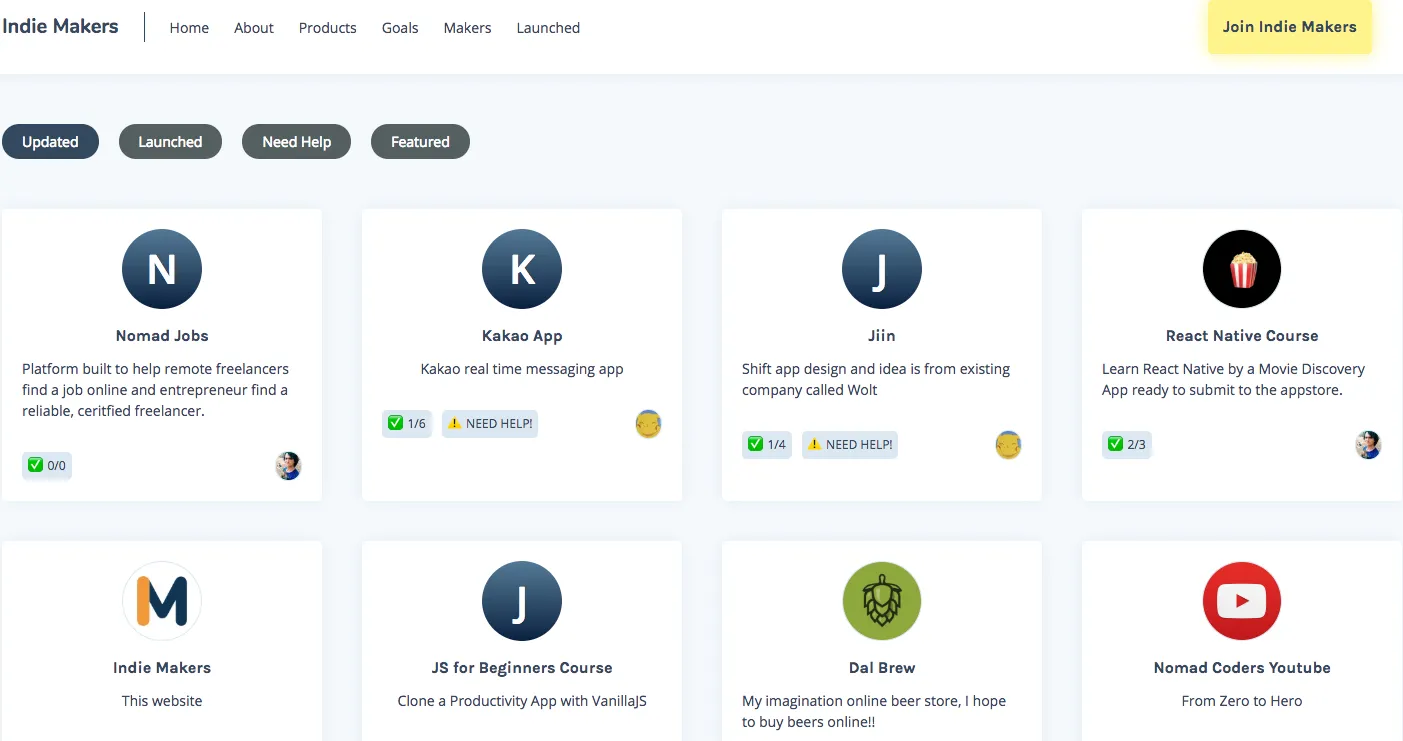Go to the Goals navigation link

coord(400,28)
